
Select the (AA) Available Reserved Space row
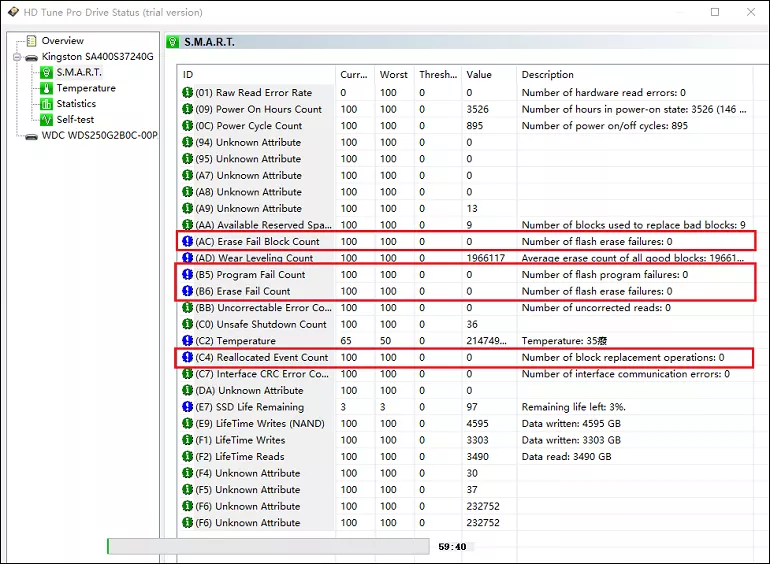465,225
